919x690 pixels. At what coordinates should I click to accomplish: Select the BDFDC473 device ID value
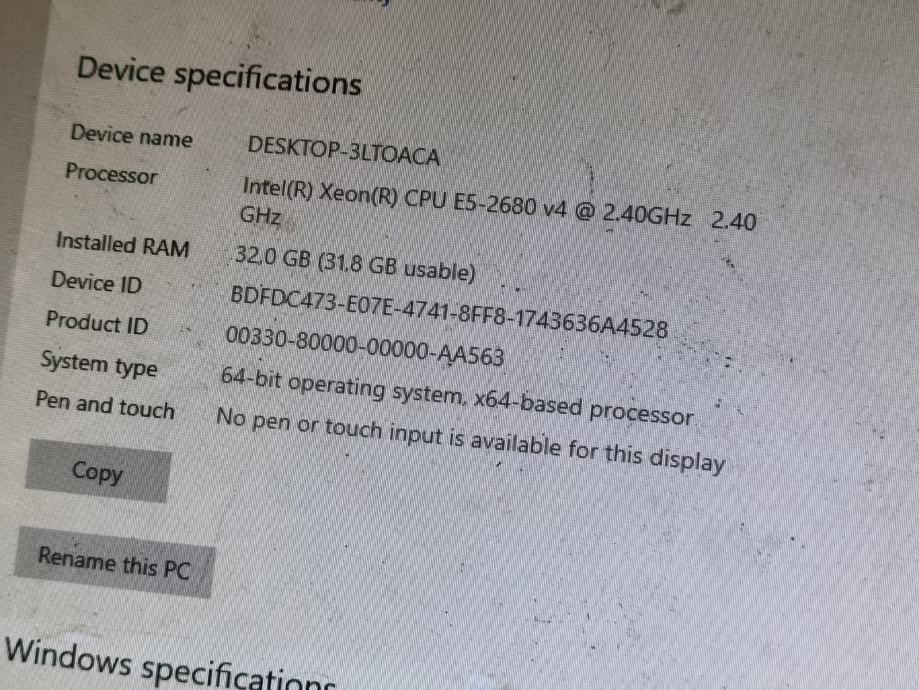pyautogui.click(x=449, y=311)
